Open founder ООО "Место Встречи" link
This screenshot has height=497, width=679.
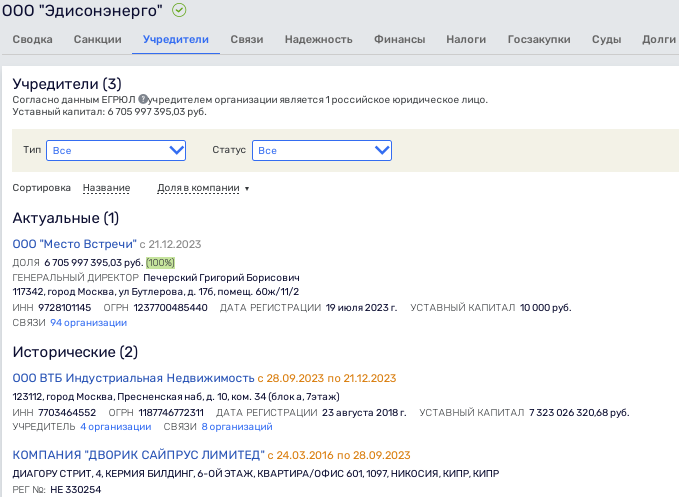point(74,244)
